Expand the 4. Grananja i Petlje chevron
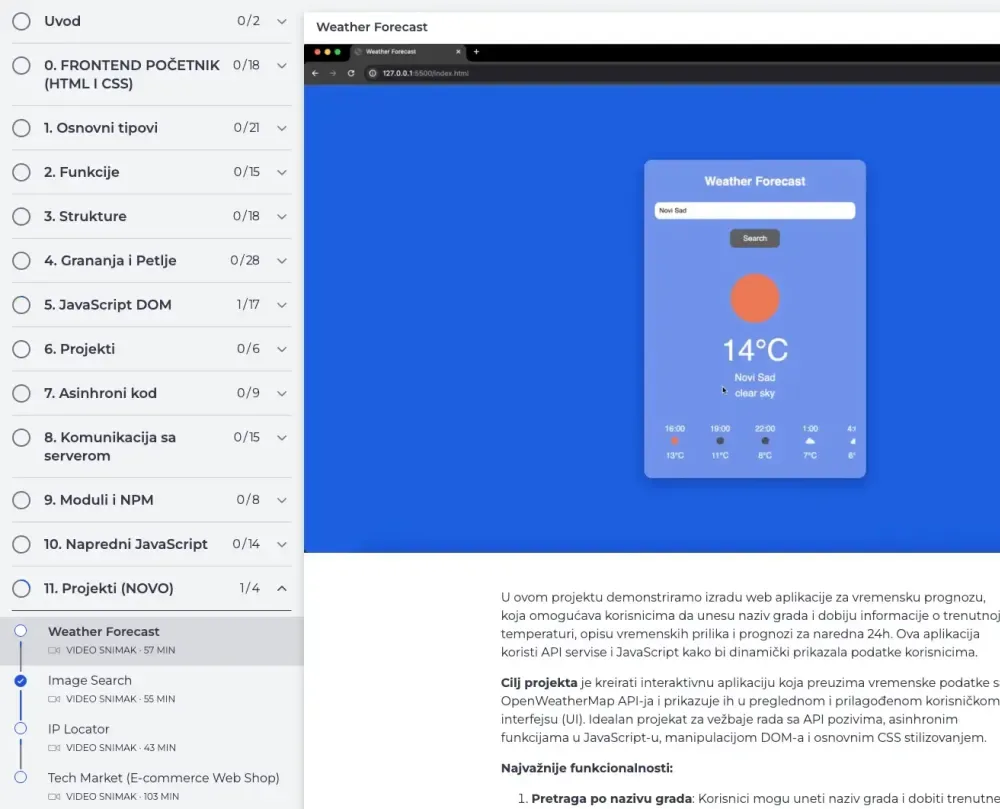This screenshot has width=1000, height=809. (x=281, y=261)
